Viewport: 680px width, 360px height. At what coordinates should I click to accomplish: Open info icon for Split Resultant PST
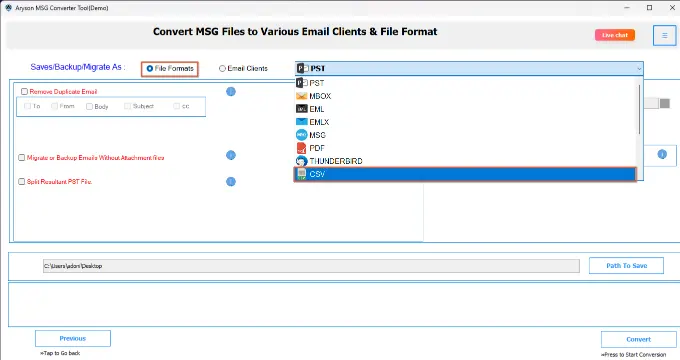point(231,182)
